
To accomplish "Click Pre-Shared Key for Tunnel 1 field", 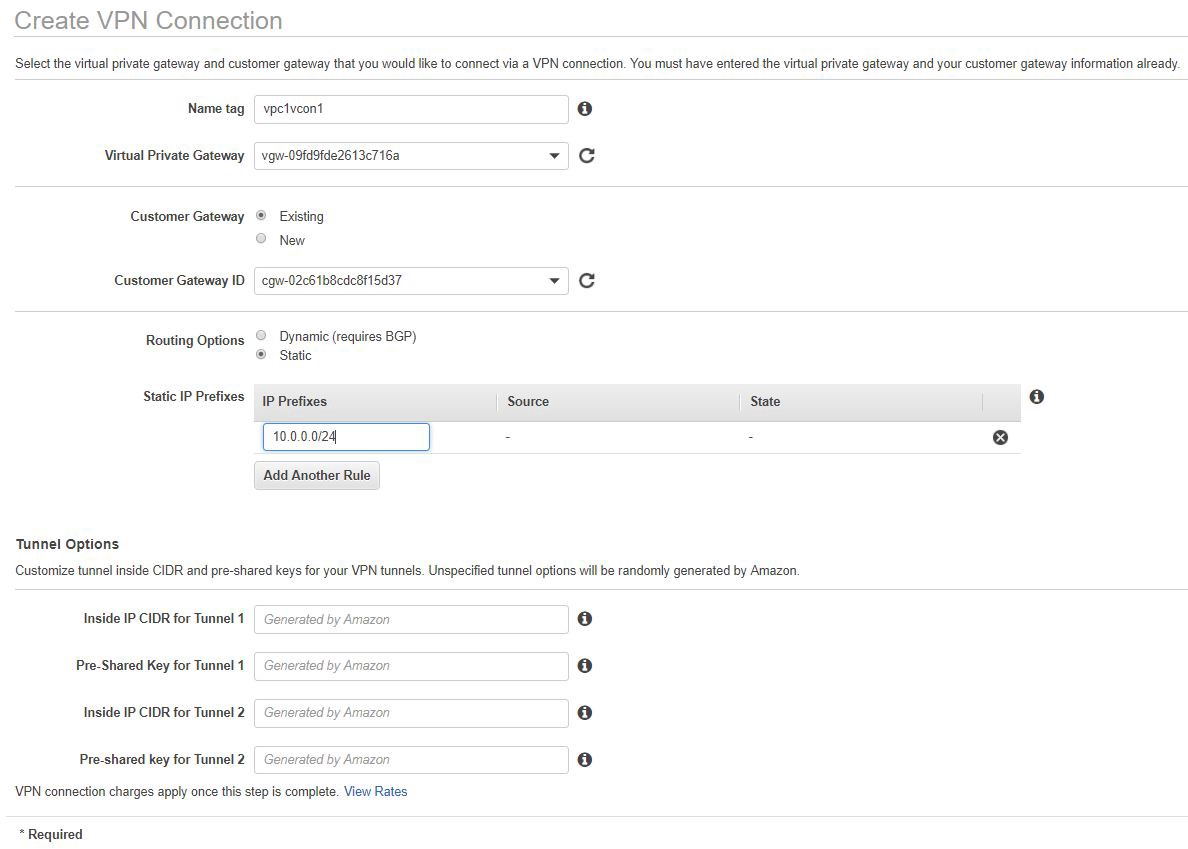I will tap(410, 665).
